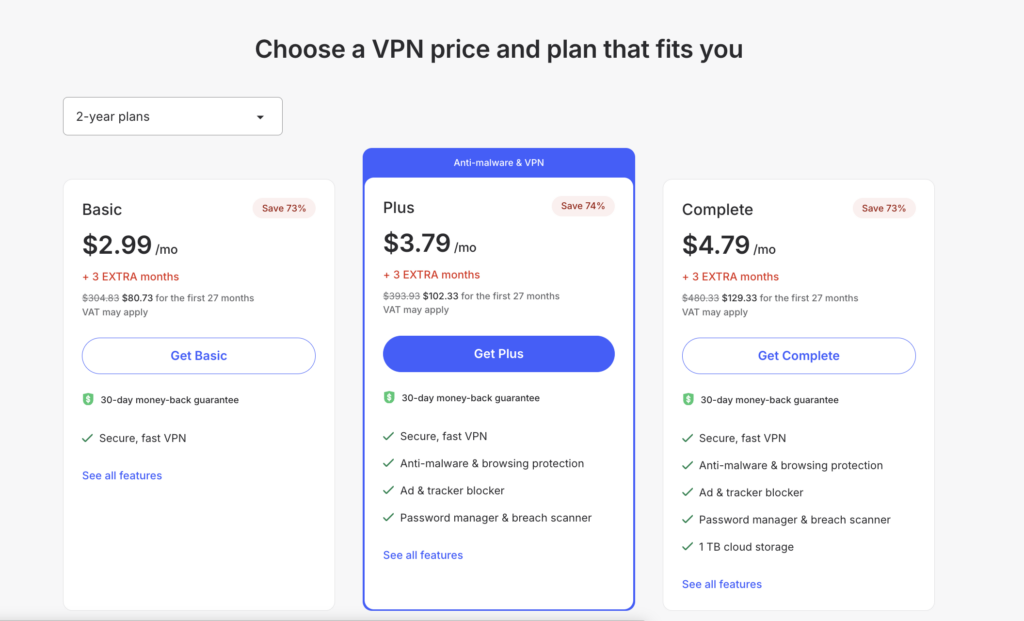This screenshot has height=621, width=1024.
Task: Click the shield icon on the Plus plan
Action: pyautogui.click(x=389, y=397)
